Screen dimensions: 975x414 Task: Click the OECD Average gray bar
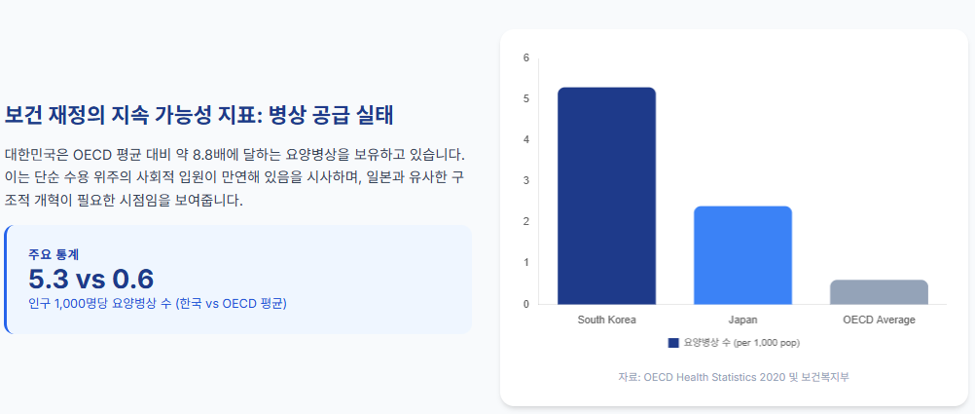tap(879, 292)
